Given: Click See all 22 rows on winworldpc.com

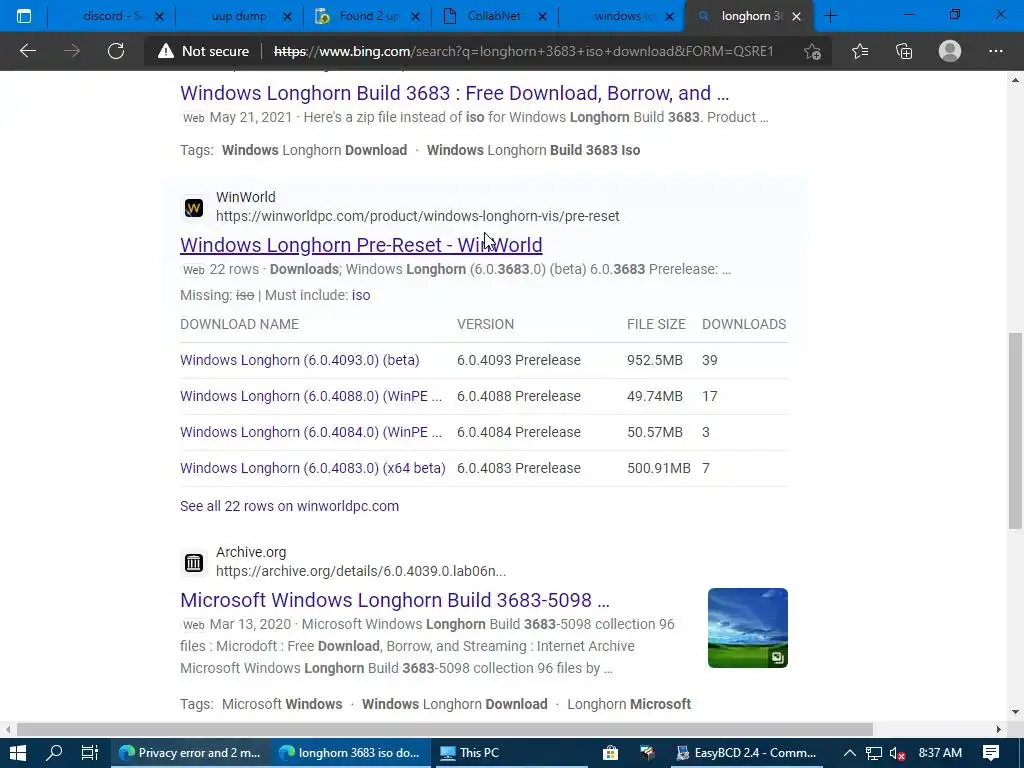Looking at the screenshot, I should [289, 506].
